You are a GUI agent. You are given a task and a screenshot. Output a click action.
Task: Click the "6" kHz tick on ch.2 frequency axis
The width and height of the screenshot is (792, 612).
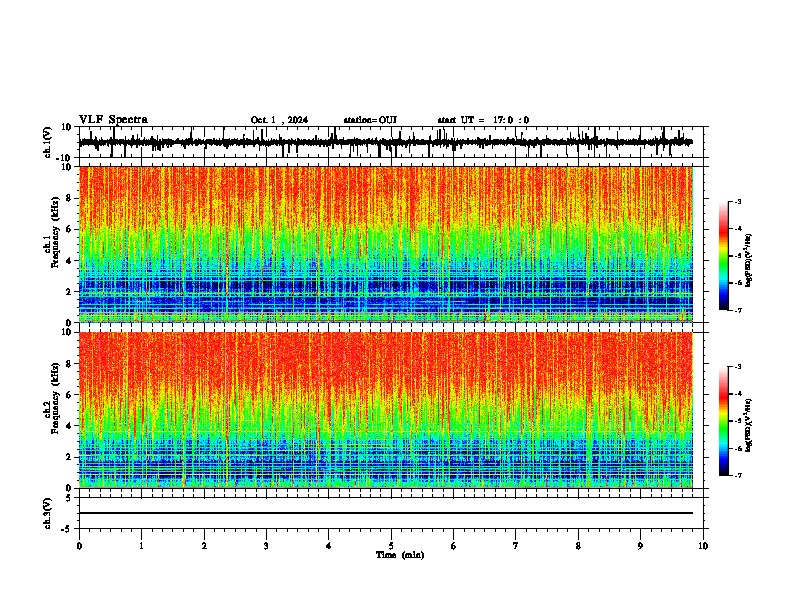(70, 395)
